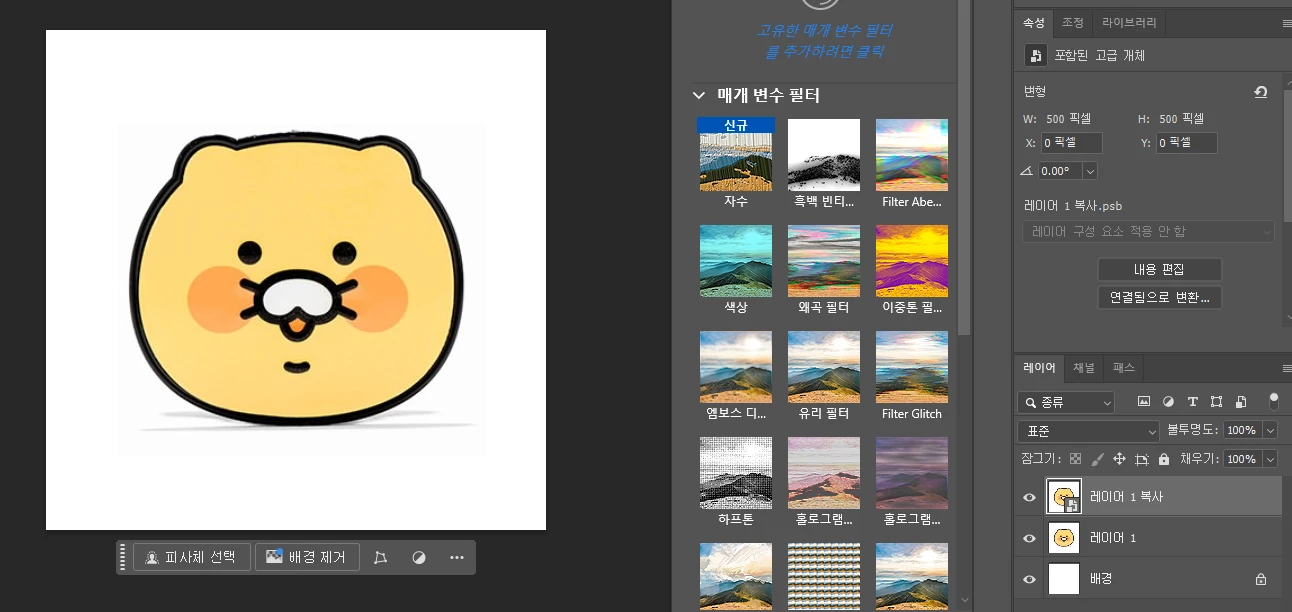This screenshot has width=1292, height=612.
Task: Click the 채우기 100% value field
Action: tap(1243, 459)
